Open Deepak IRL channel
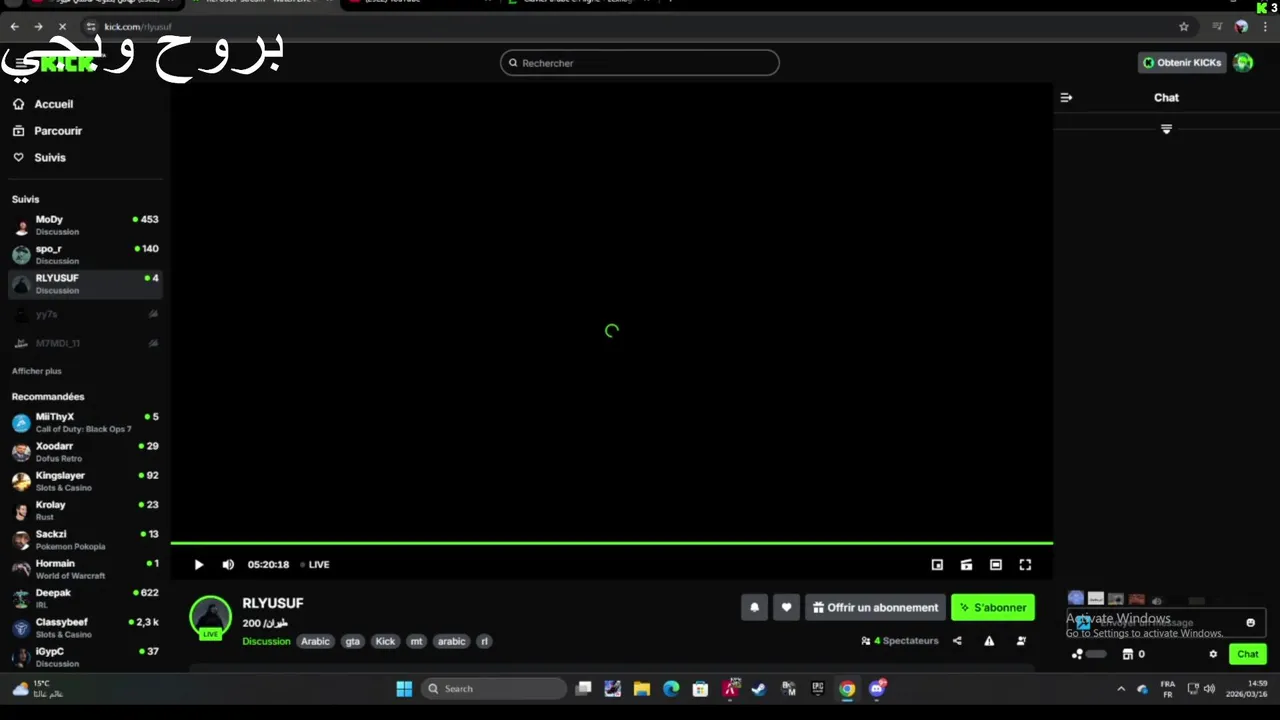The height and width of the screenshot is (720, 1280). (x=85, y=598)
